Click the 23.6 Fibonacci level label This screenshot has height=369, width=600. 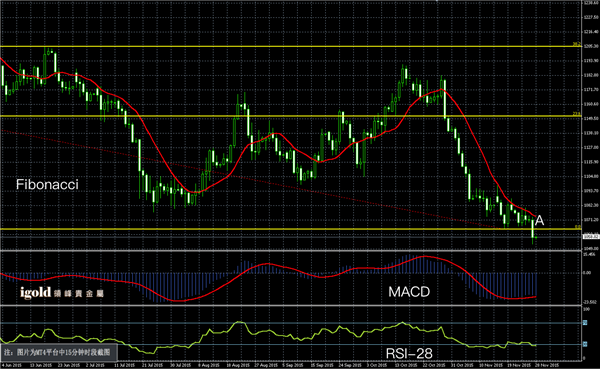pyautogui.click(x=577, y=114)
